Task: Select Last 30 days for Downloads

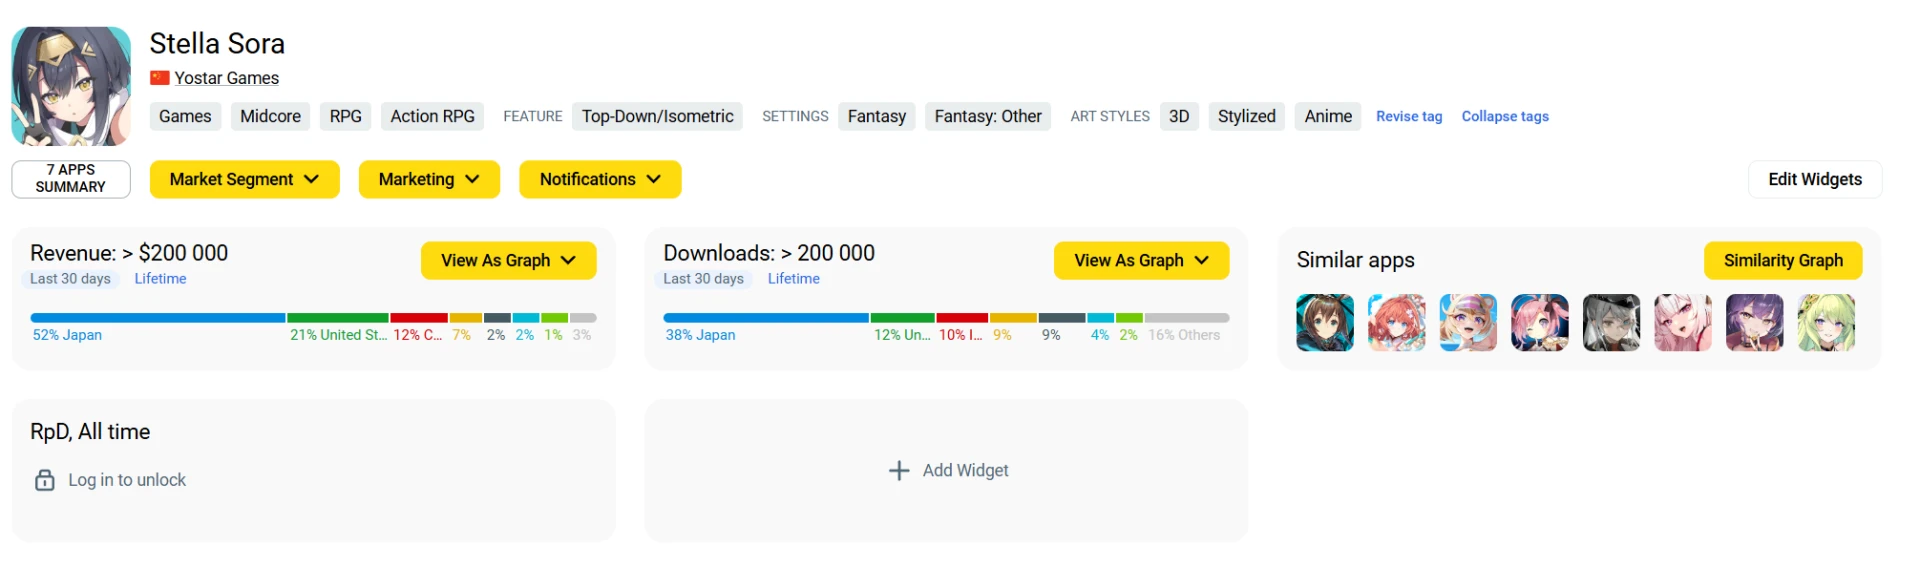Action: coord(703,279)
